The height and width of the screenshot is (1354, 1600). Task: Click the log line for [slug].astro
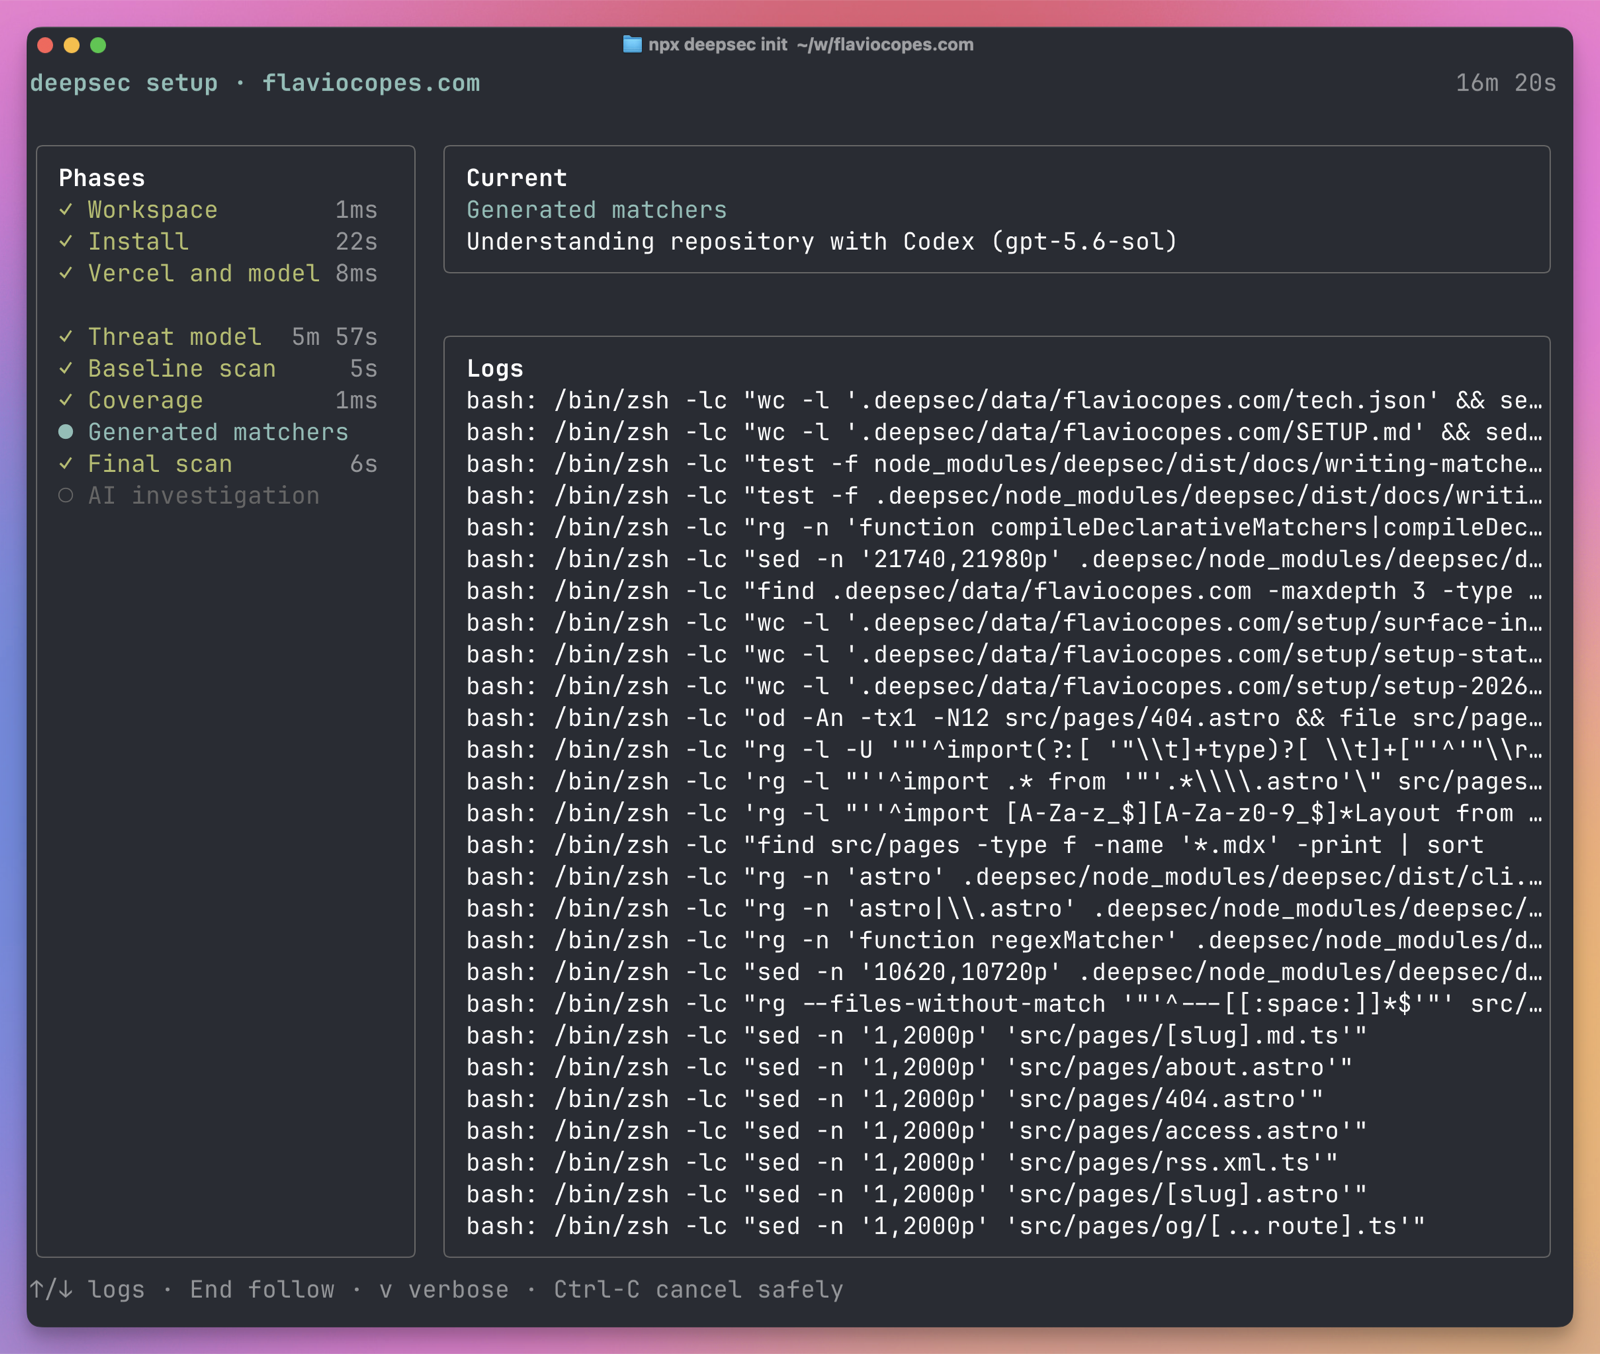(x=917, y=1195)
